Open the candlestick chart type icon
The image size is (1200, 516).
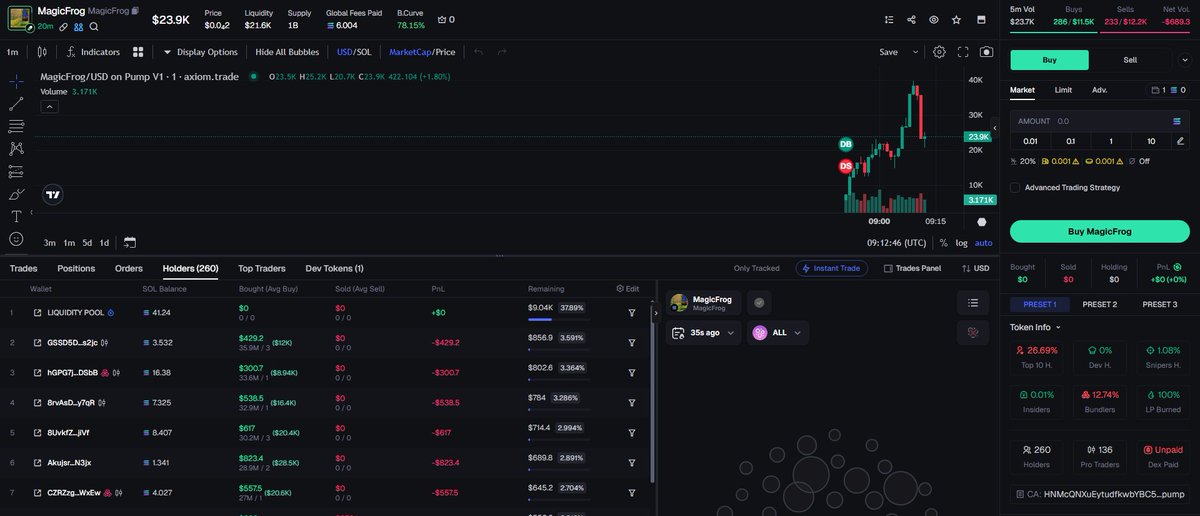point(42,52)
